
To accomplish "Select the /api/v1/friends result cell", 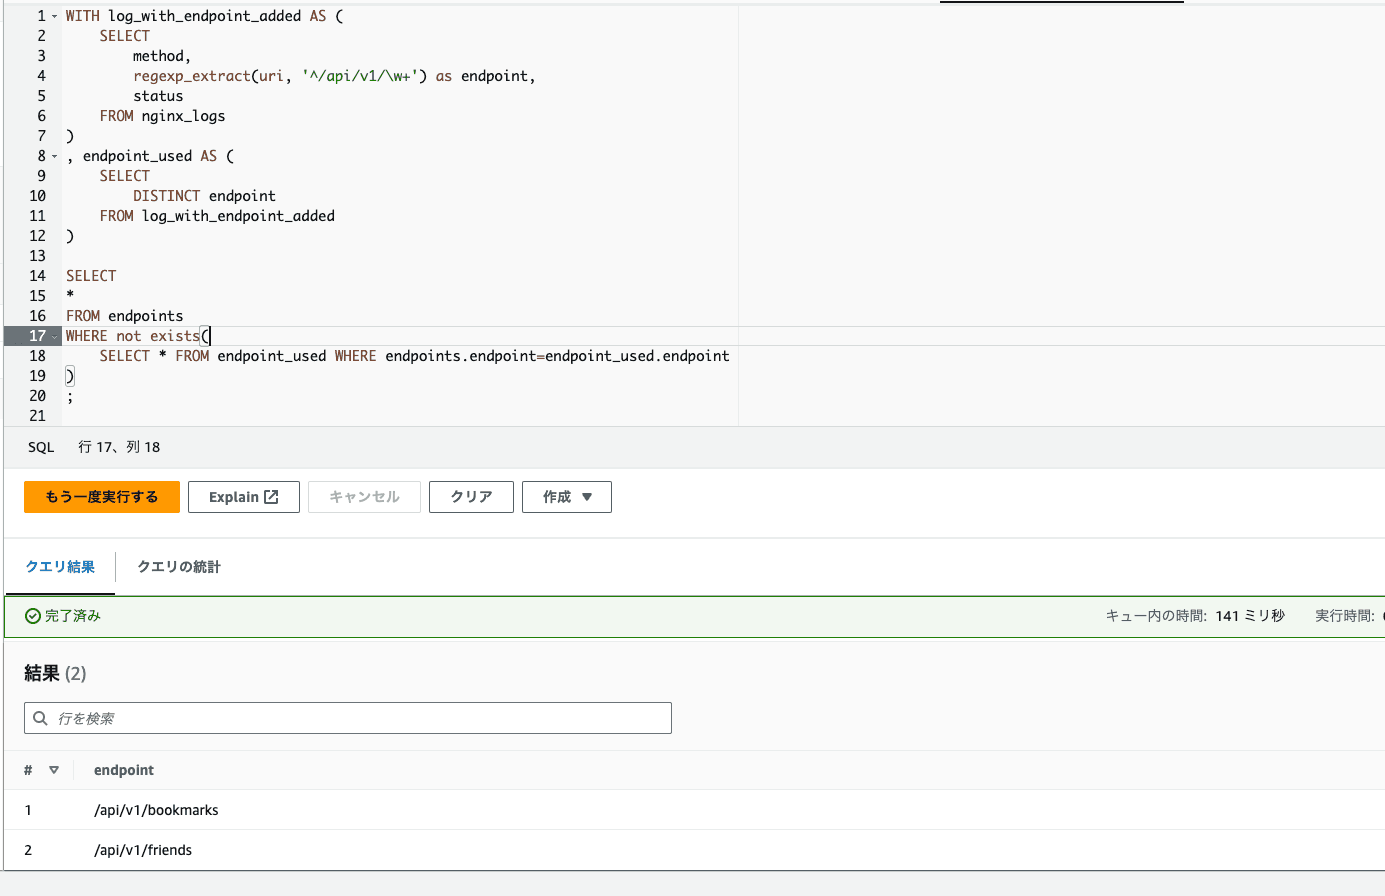I will click(143, 850).
